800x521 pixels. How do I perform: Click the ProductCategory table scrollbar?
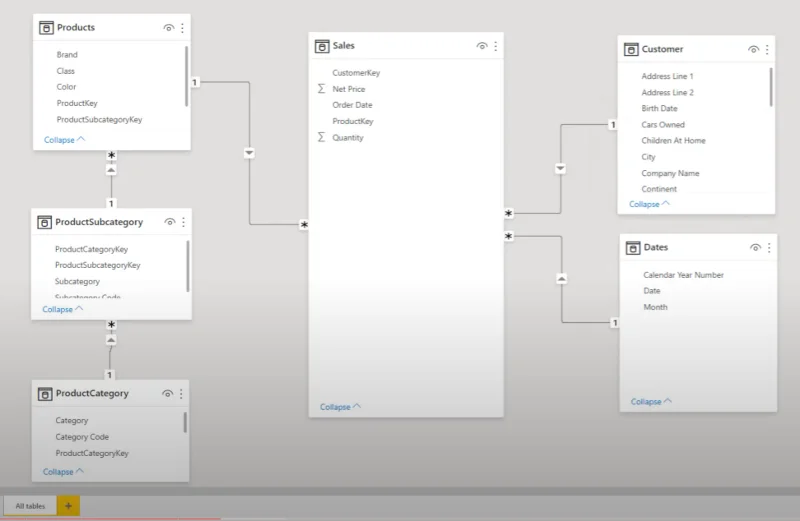(x=185, y=423)
